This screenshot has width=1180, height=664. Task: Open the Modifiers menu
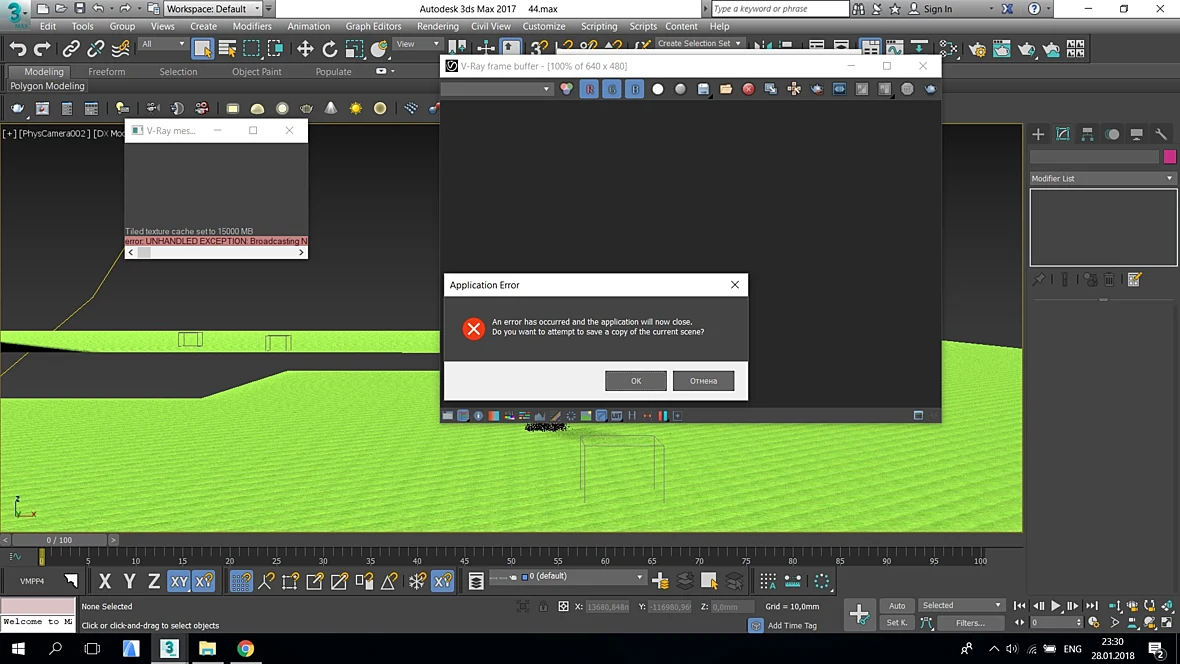[252, 26]
